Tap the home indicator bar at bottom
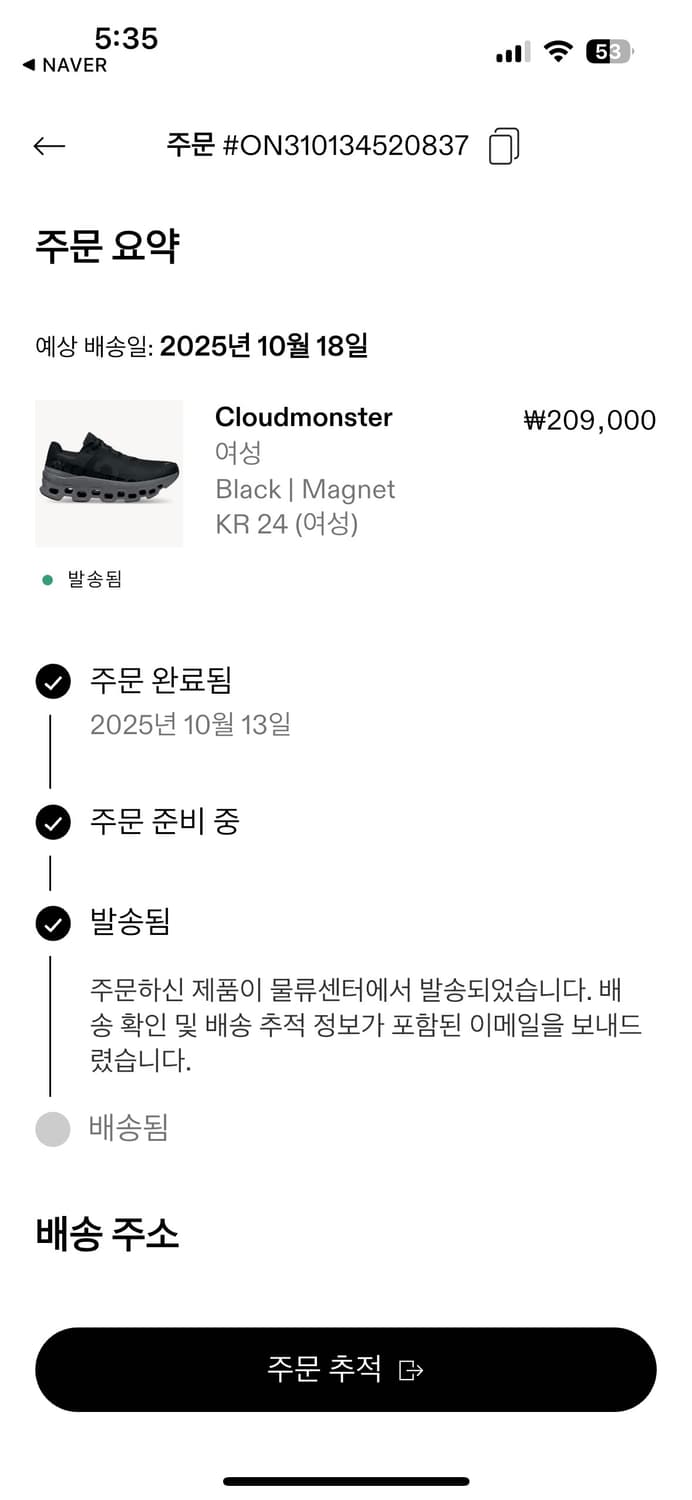This screenshot has height=1500, width=692. click(x=346, y=1481)
